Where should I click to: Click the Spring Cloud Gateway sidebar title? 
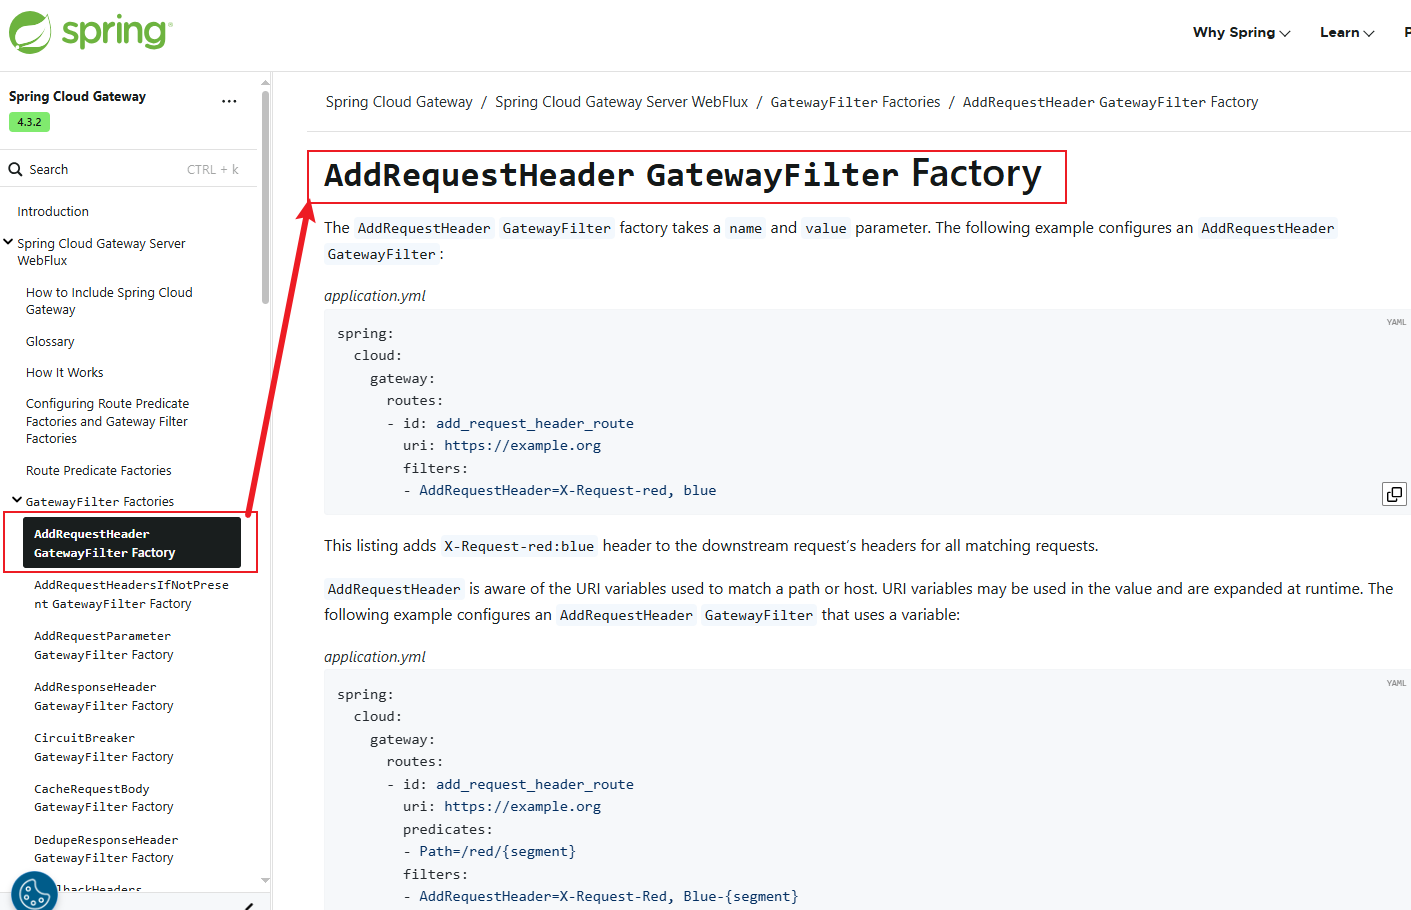click(77, 96)
